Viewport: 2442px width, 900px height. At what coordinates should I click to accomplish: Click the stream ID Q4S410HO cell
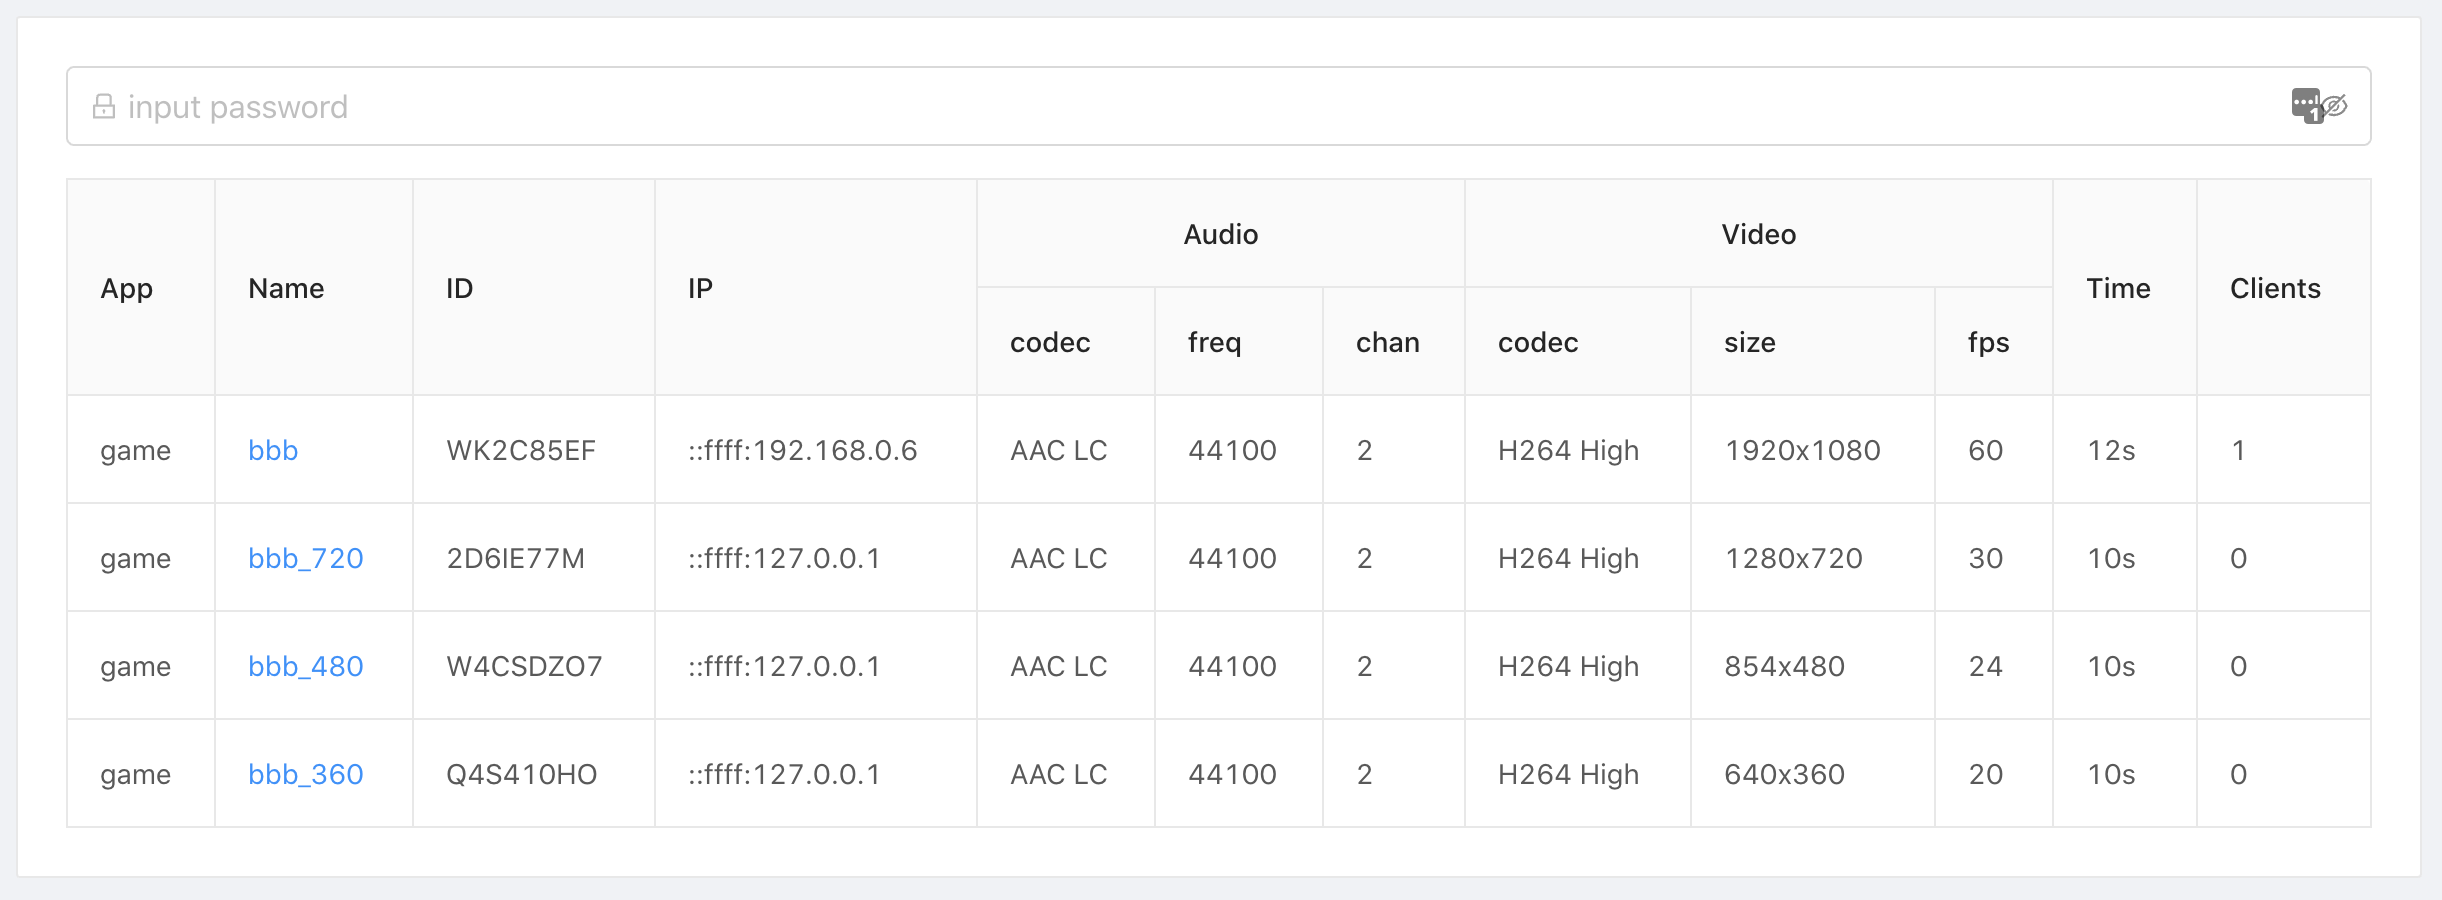521,774
